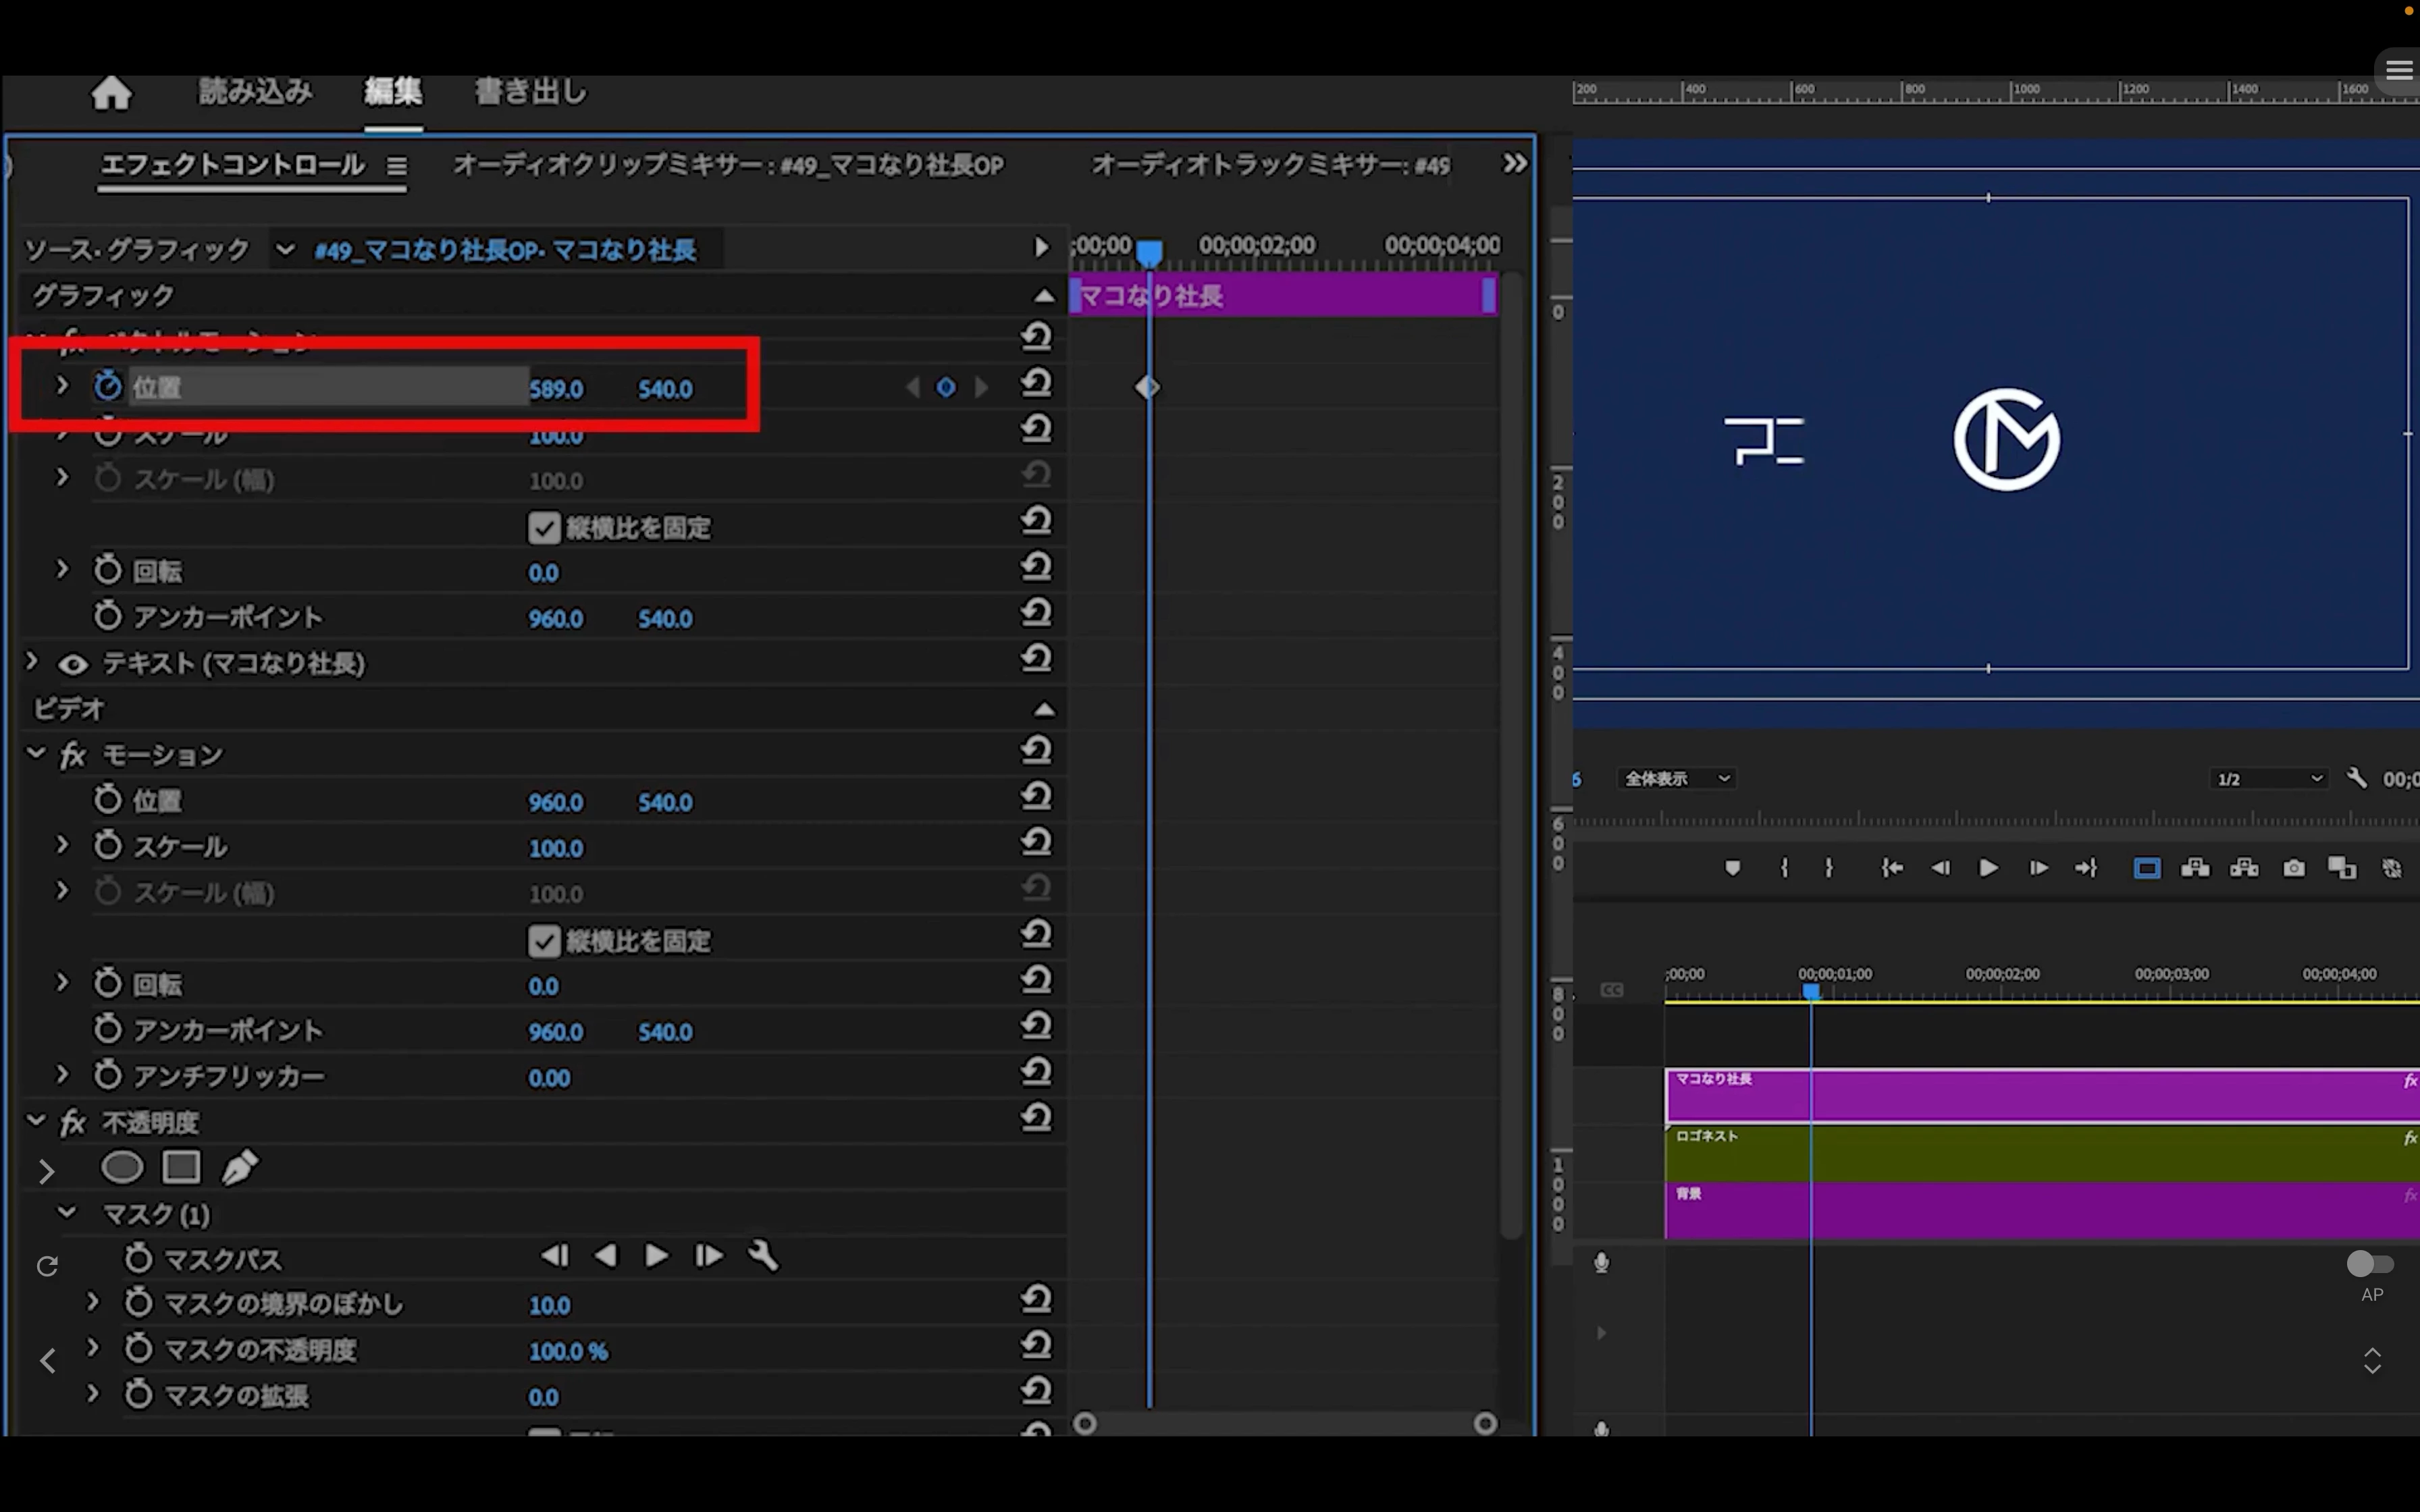Click the ビデオ位置 X value 960.0 field

point(556,803)
